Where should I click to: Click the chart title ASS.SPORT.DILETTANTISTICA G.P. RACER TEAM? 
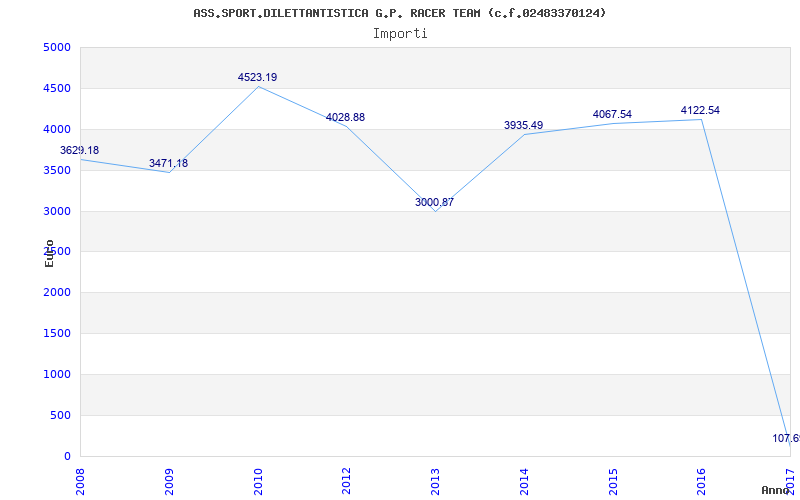(399, 13)
